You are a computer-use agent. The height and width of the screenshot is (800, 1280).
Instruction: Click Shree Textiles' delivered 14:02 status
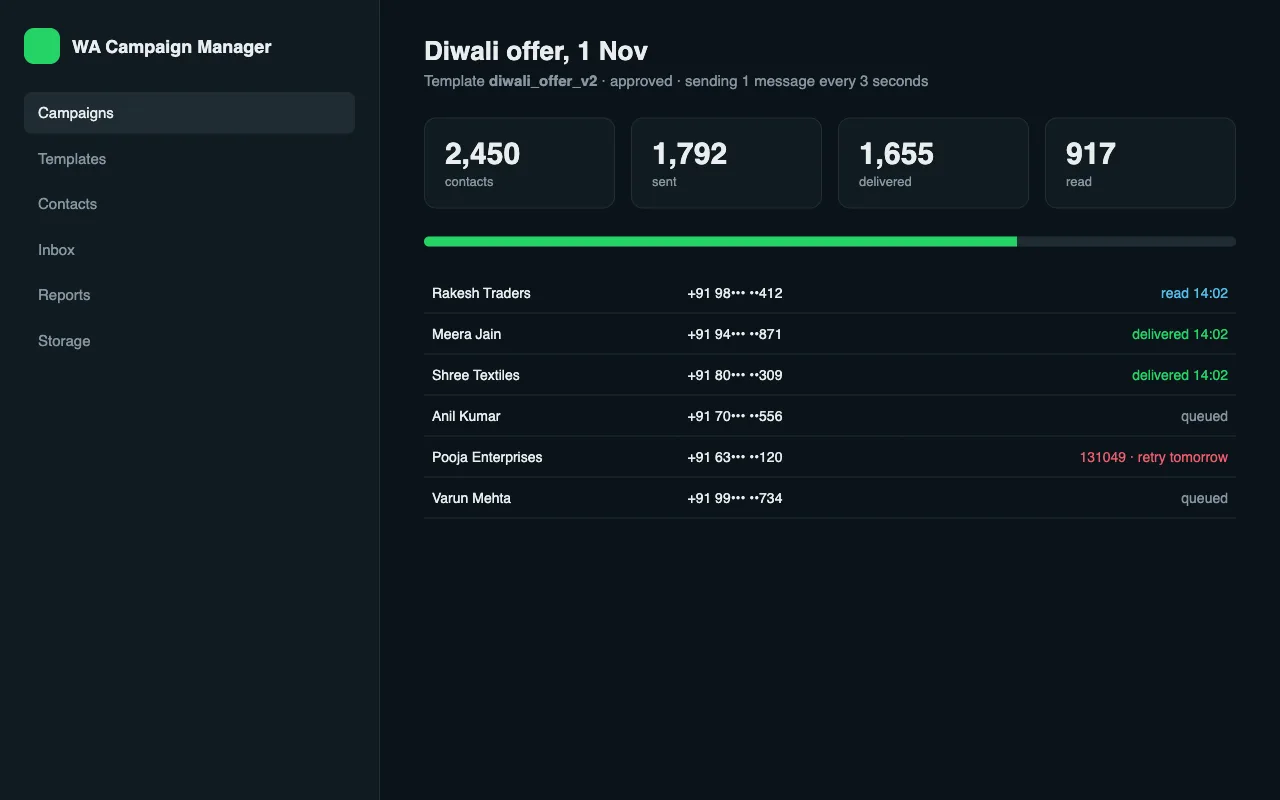pyautogui.click(x=1180, y=375)
